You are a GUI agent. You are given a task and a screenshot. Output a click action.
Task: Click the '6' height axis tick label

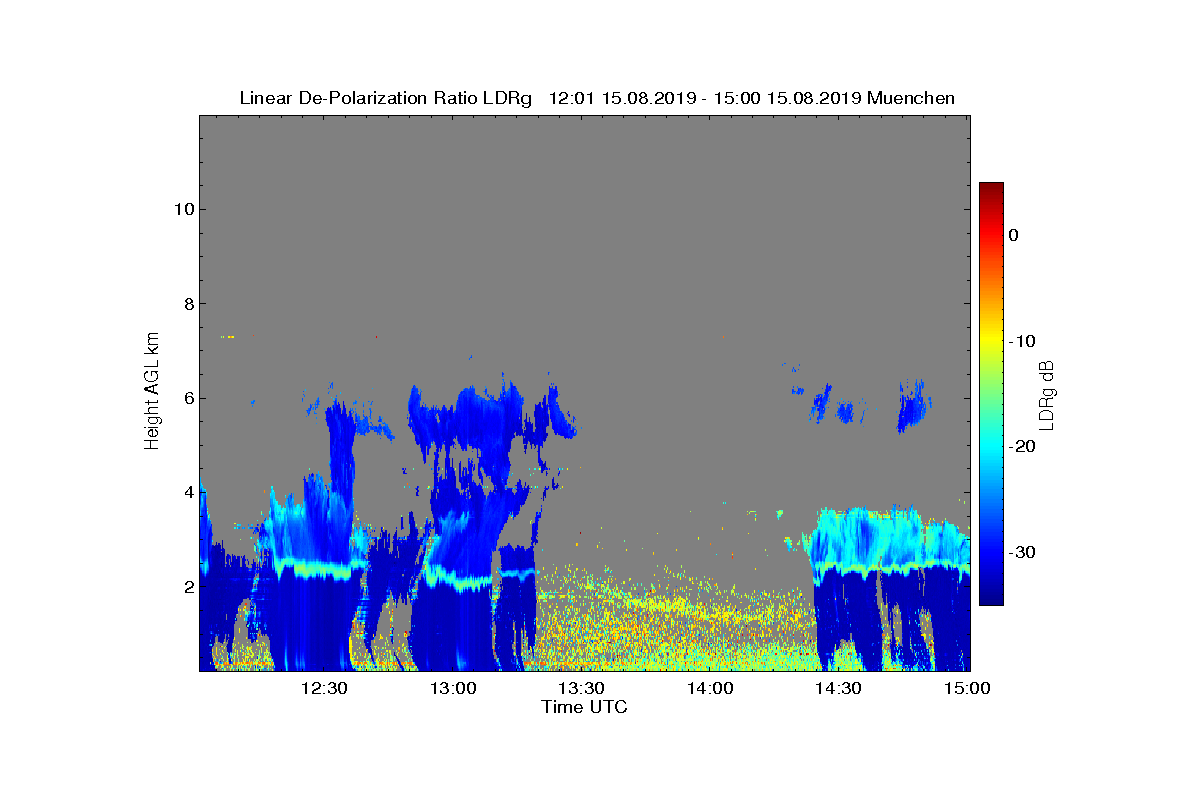[187, 398]
